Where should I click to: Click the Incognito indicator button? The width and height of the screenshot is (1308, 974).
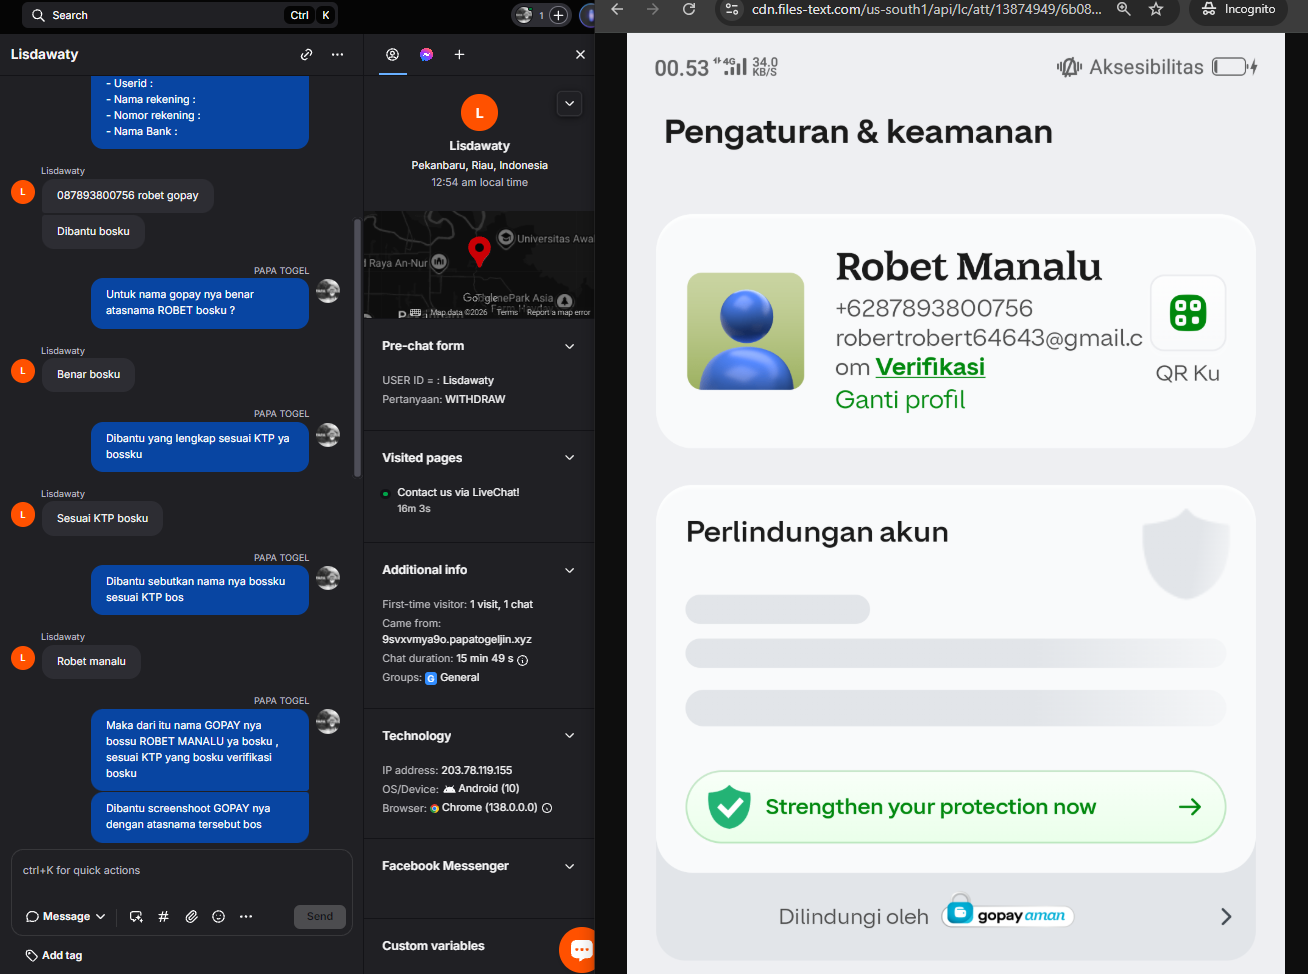tap(1238, 9)
